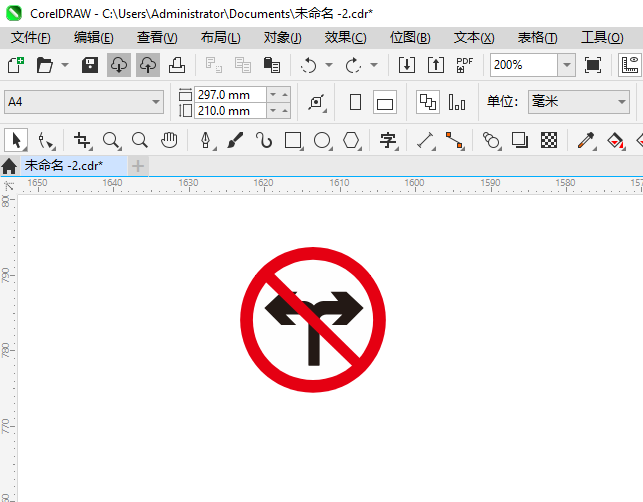Increase page width with up stepper
Image resolution: width=643 pixels, height=502 pixels.
pyautogui.click(x=285, y=95)
